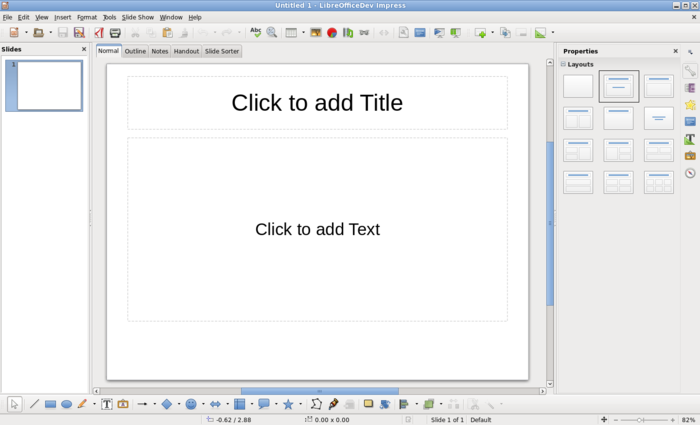This screenshot has width=700, height=425.
Task: Switch to the Notes tab
Action: [159, 51]
